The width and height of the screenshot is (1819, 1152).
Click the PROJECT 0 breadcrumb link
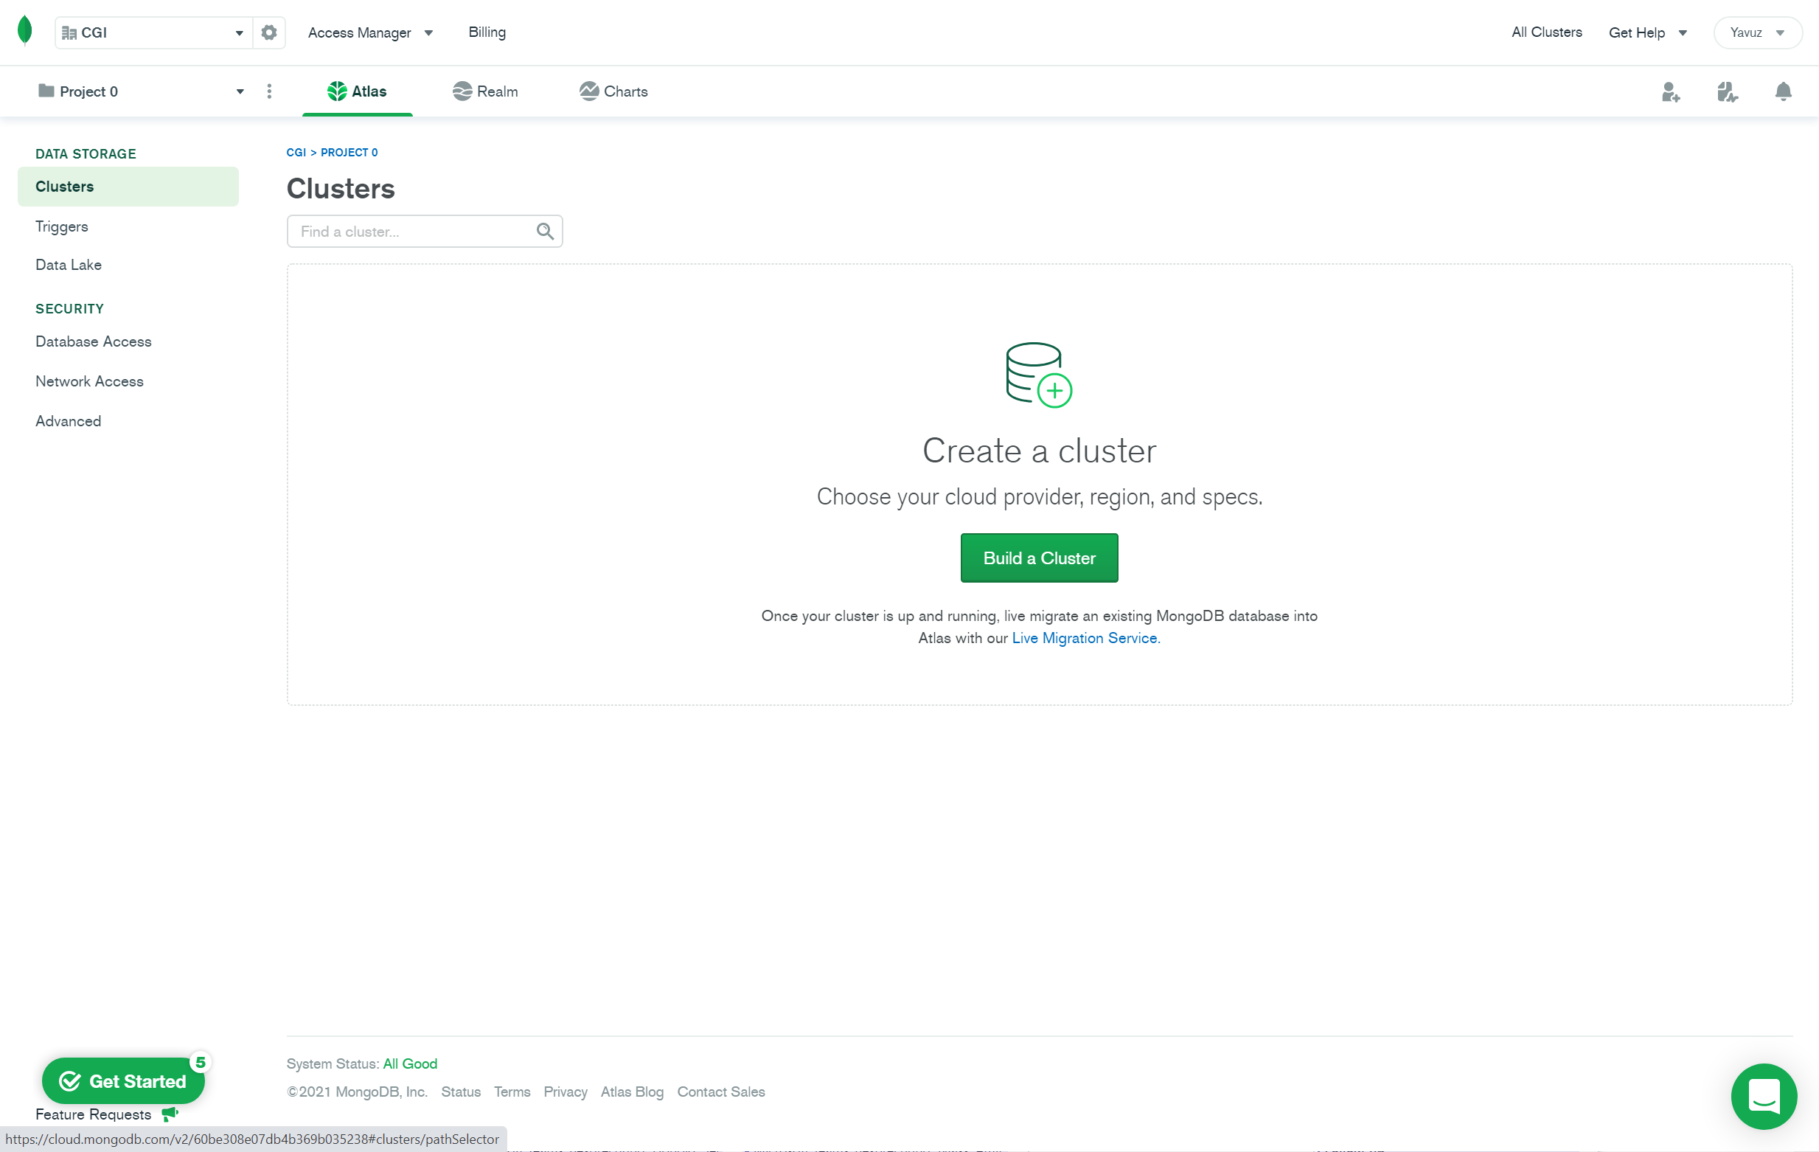click(349, 152)
